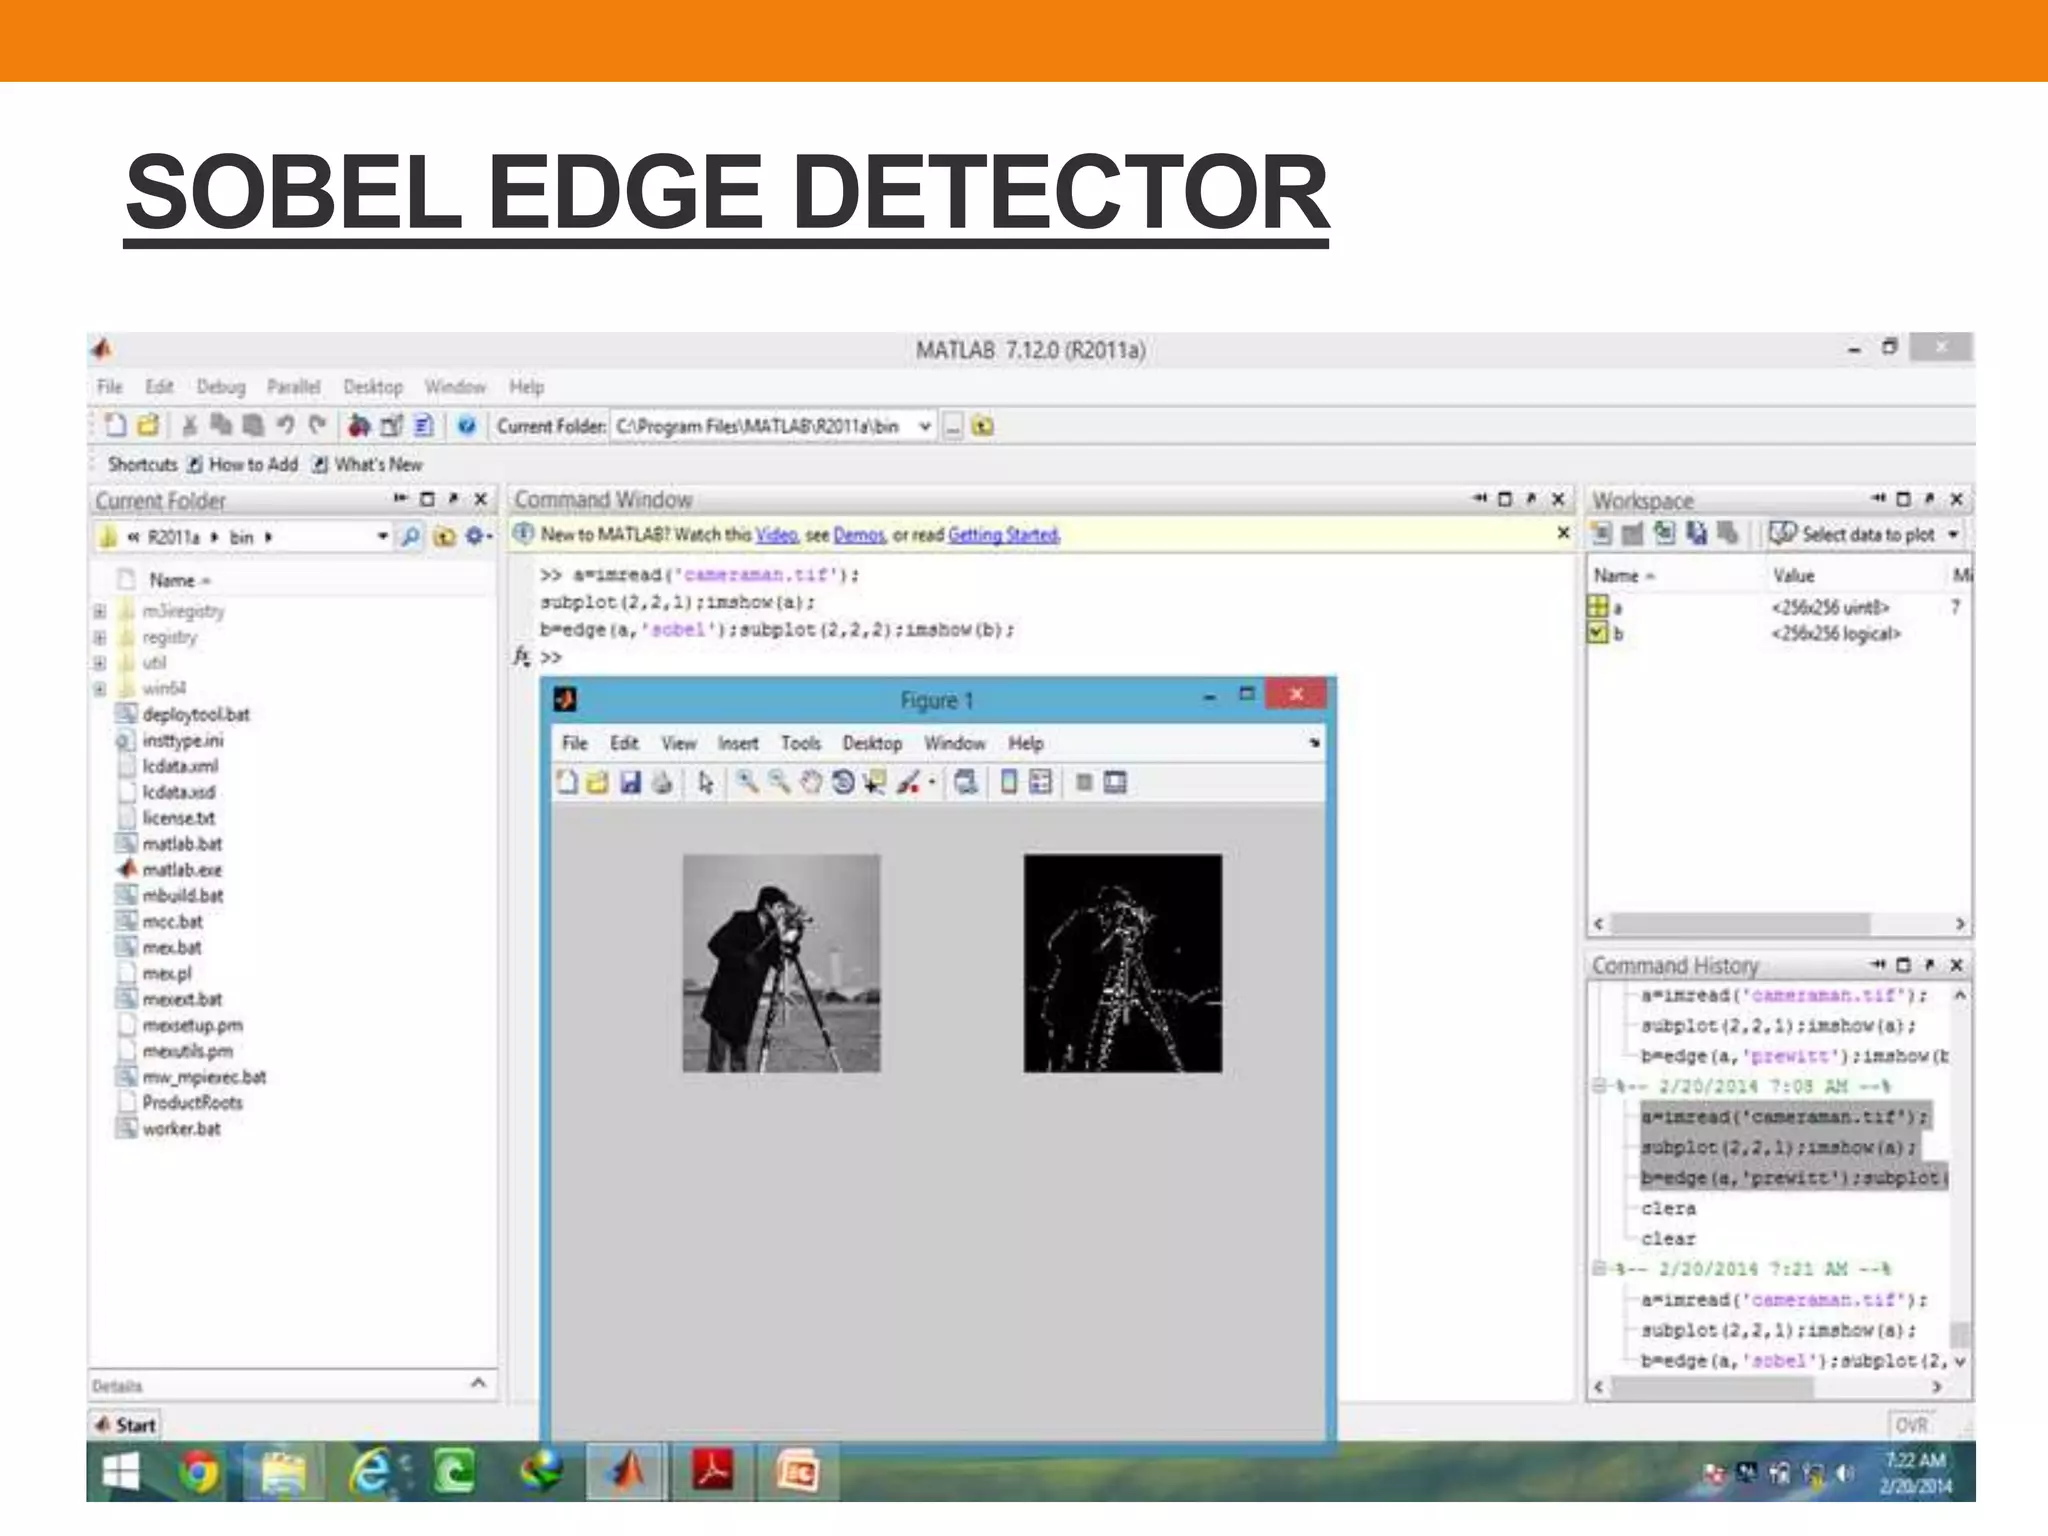Click the Start button at bottom left
The width and height of the screenshot is (2048, 1536).
(x=126, y=1425)
